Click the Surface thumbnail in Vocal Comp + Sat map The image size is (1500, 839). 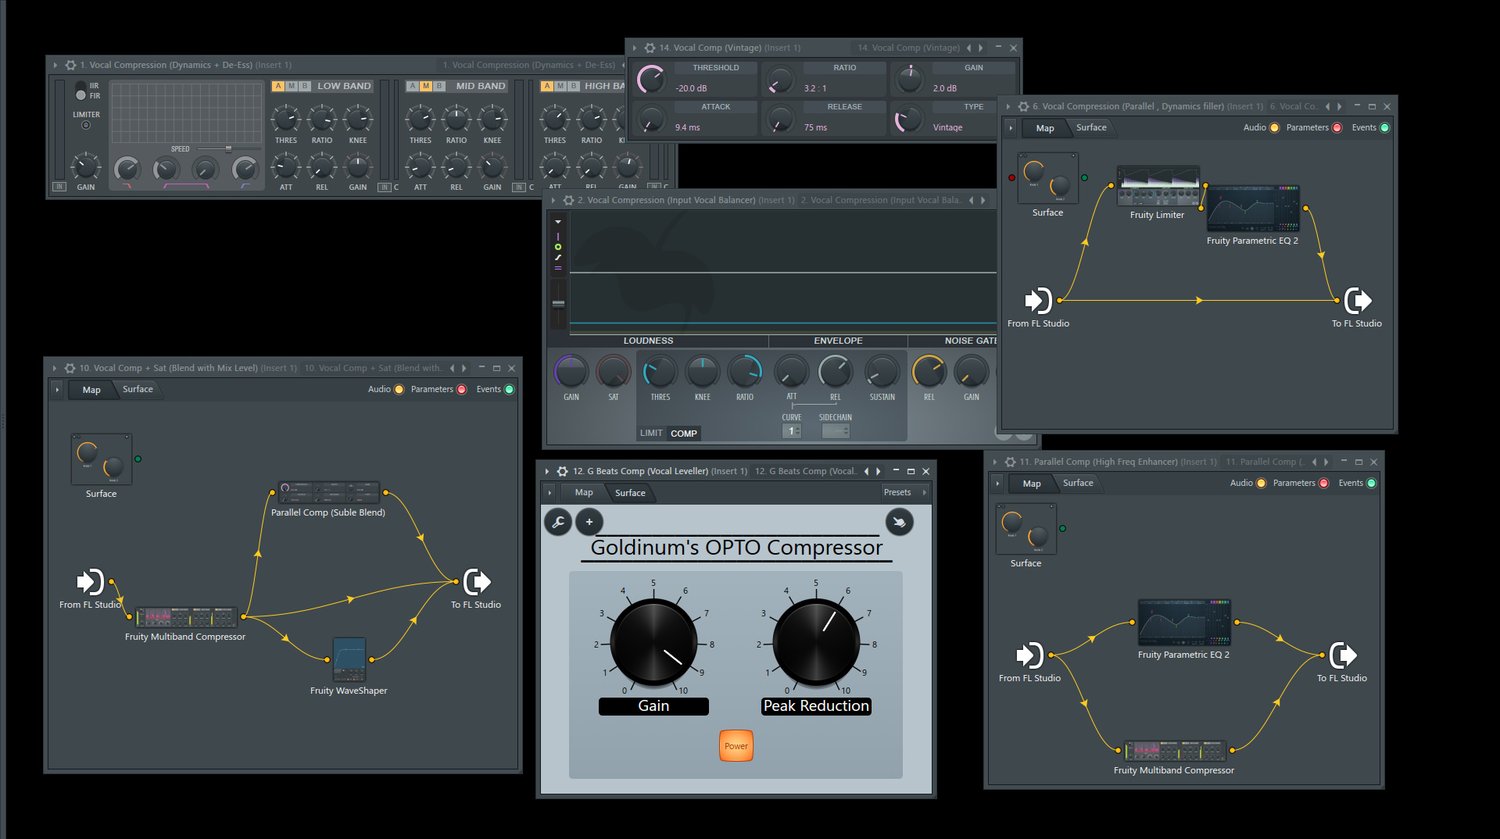(101, 459)
